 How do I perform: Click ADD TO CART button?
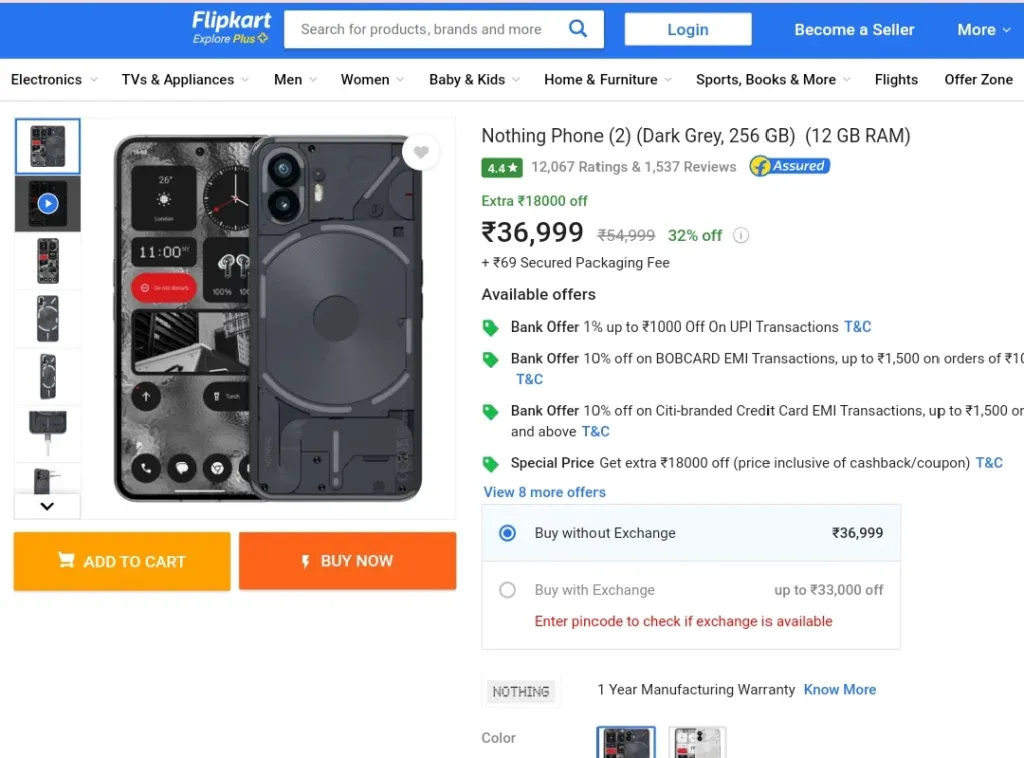122,561
